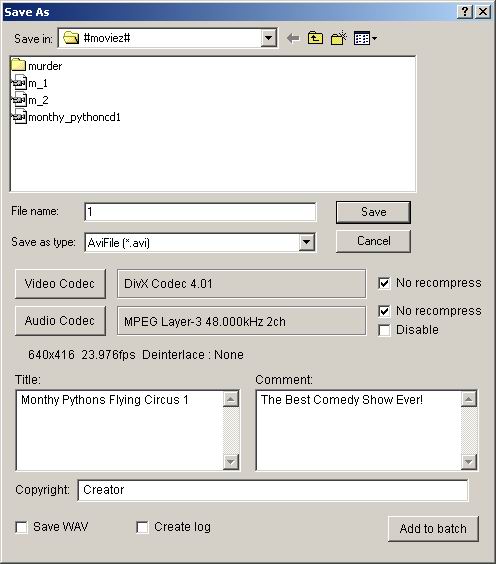Expand the Save as type dropdown
This screenshot has height=564, width=496.
click(306, 242)
